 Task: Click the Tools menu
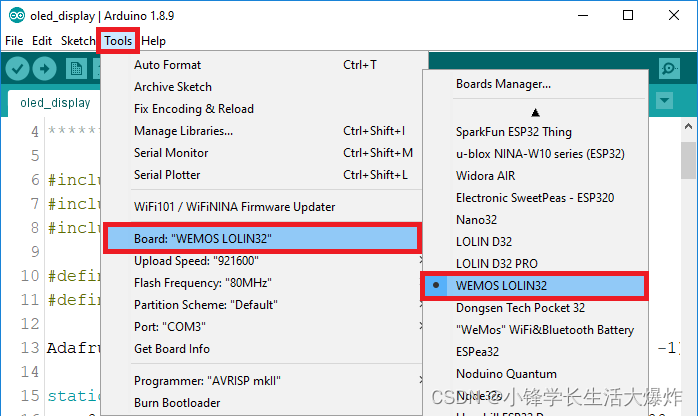click(118, 41)
